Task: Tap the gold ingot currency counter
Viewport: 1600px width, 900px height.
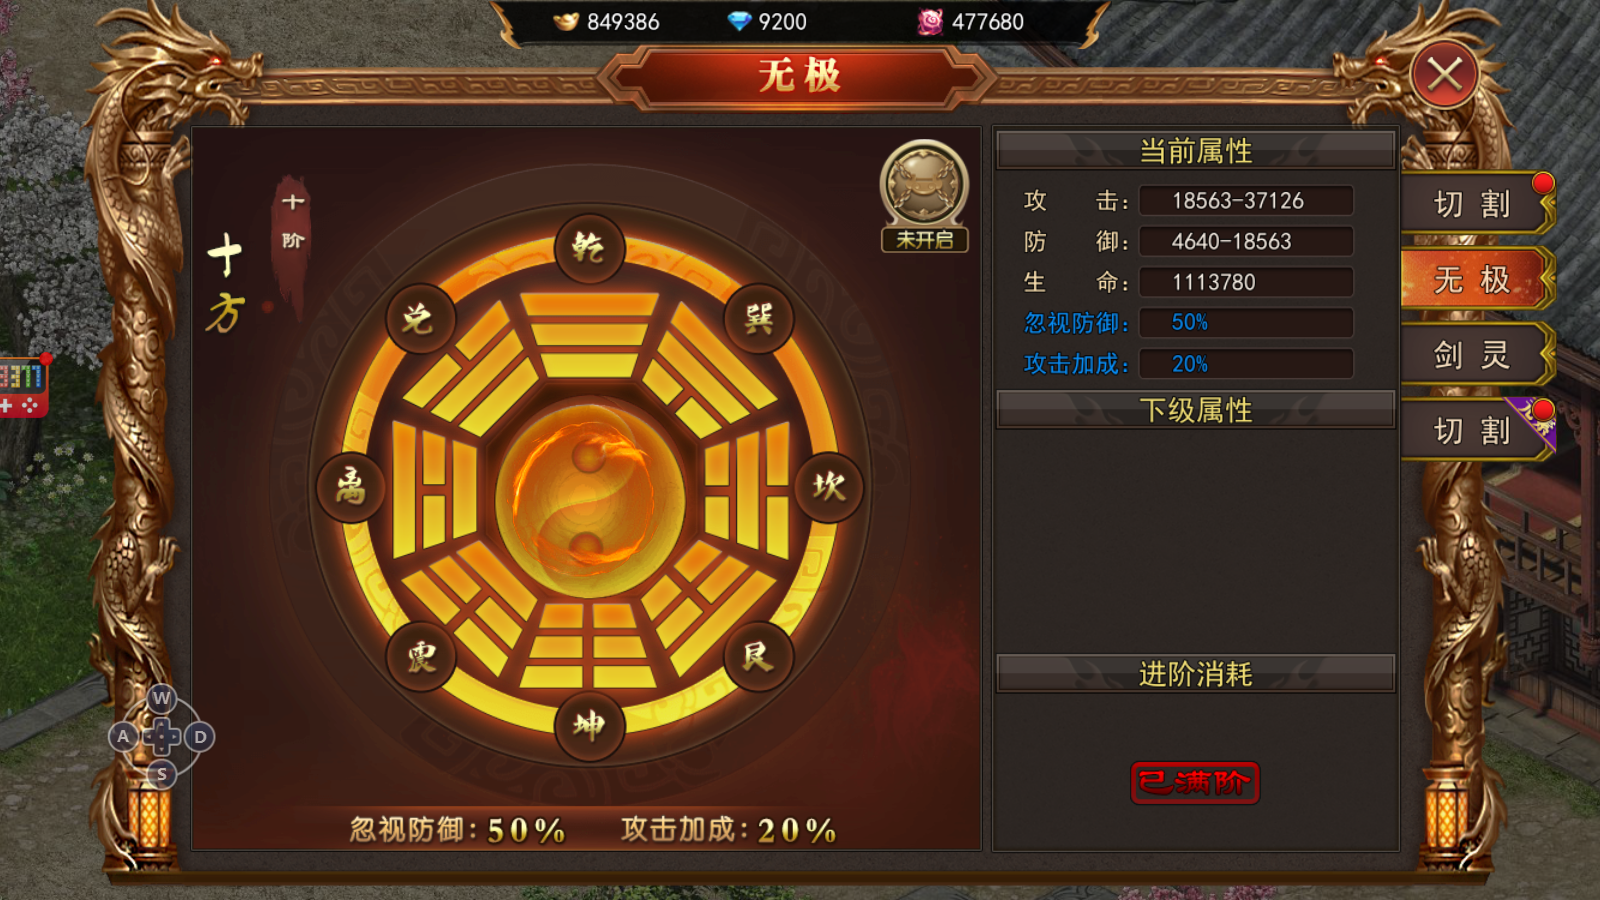Action: [x=607, y=21]
